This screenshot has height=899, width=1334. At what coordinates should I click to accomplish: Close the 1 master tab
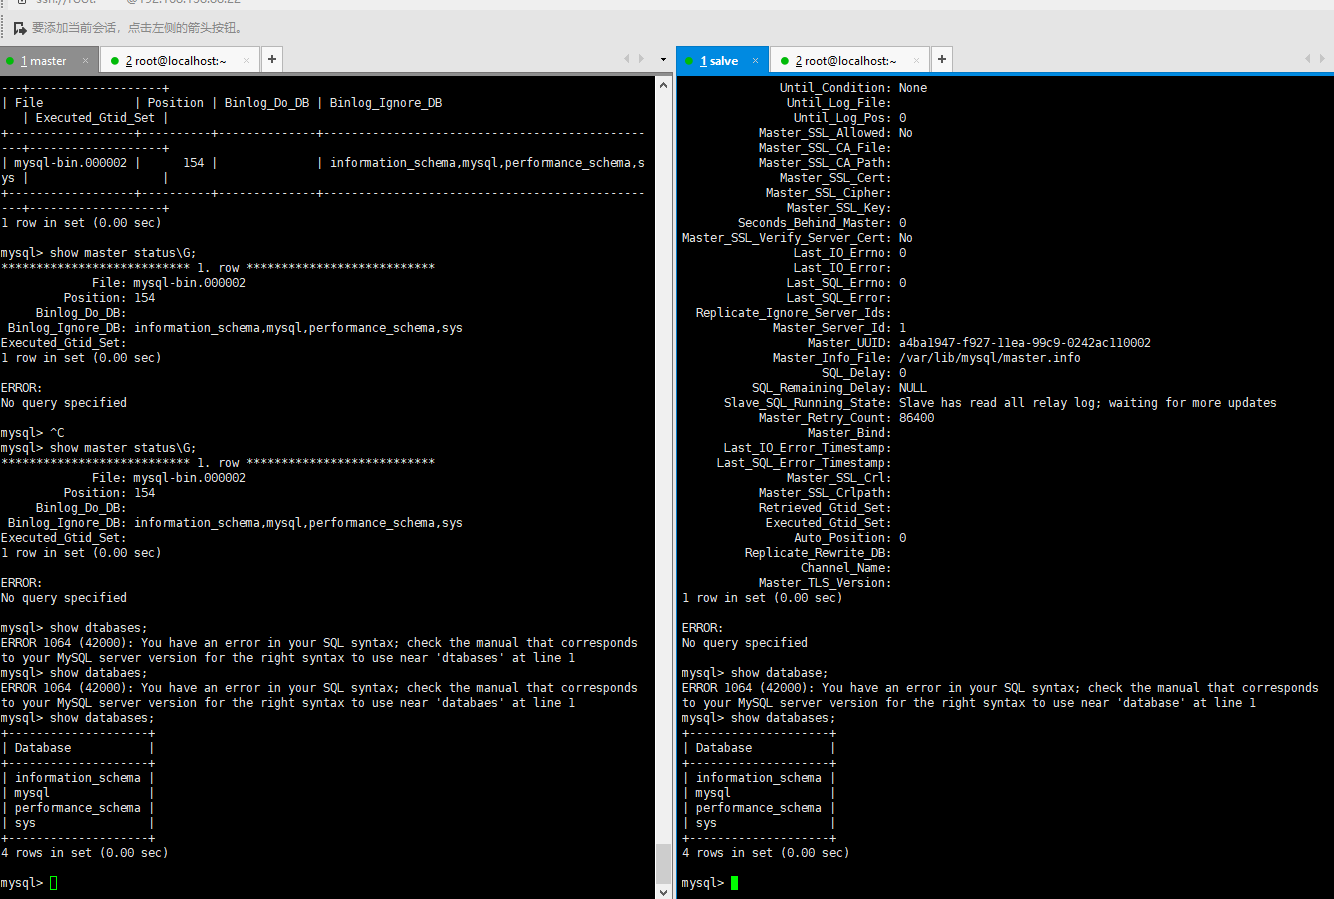(85, 61)
